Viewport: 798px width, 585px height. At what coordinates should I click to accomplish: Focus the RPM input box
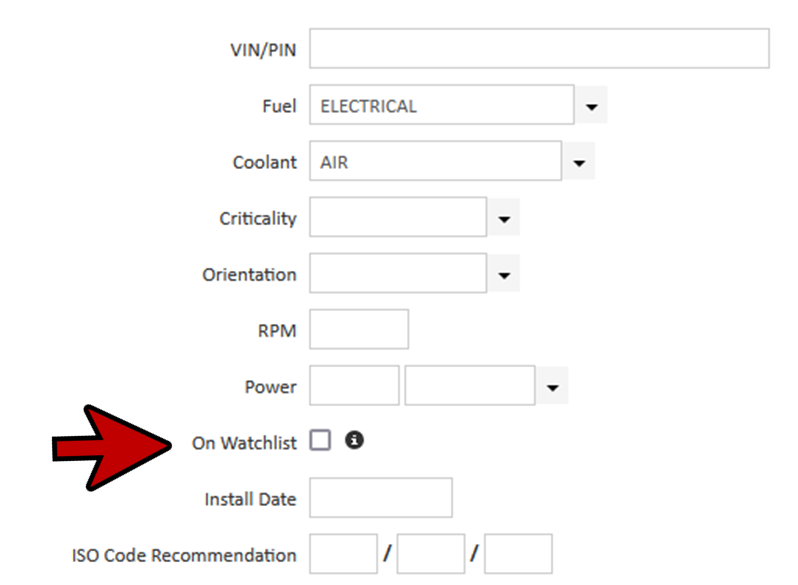coord(359,330)
